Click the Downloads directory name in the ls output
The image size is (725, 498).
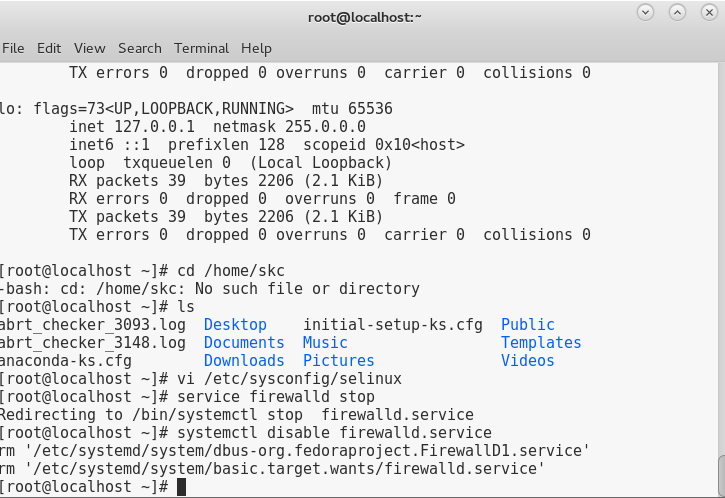coord(244,361)
